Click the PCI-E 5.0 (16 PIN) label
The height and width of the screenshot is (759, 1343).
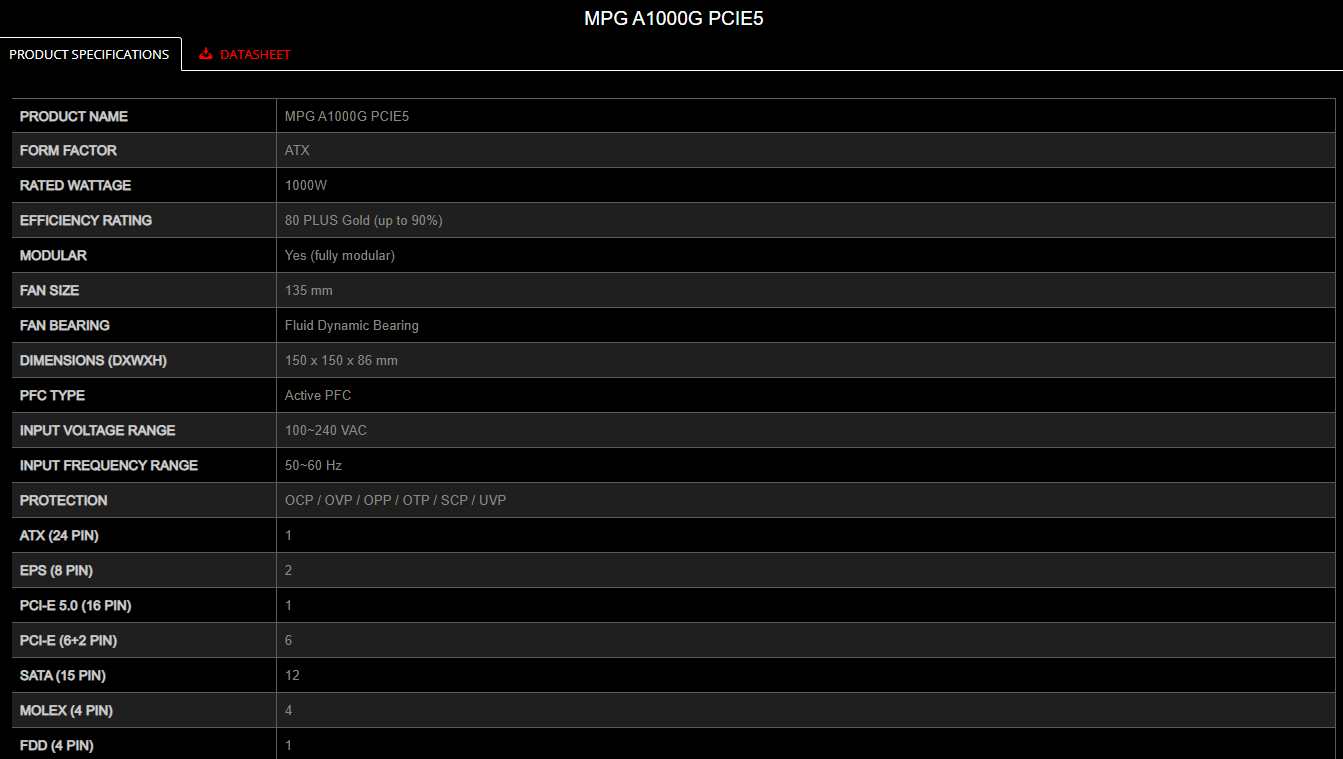pyautogui.click(x=75, y=605)
